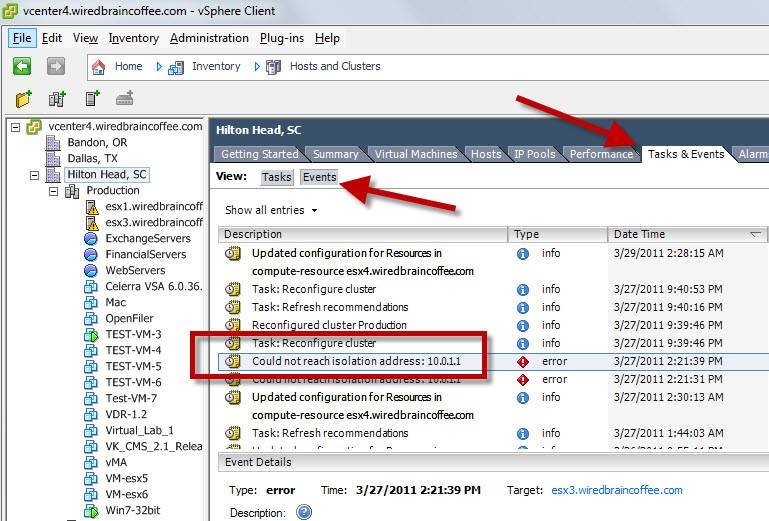Image resolution: width=769 pixels, height=521 pixels.
Task: Select the Tasks & Events tab
Action: [x=686, y=154]
